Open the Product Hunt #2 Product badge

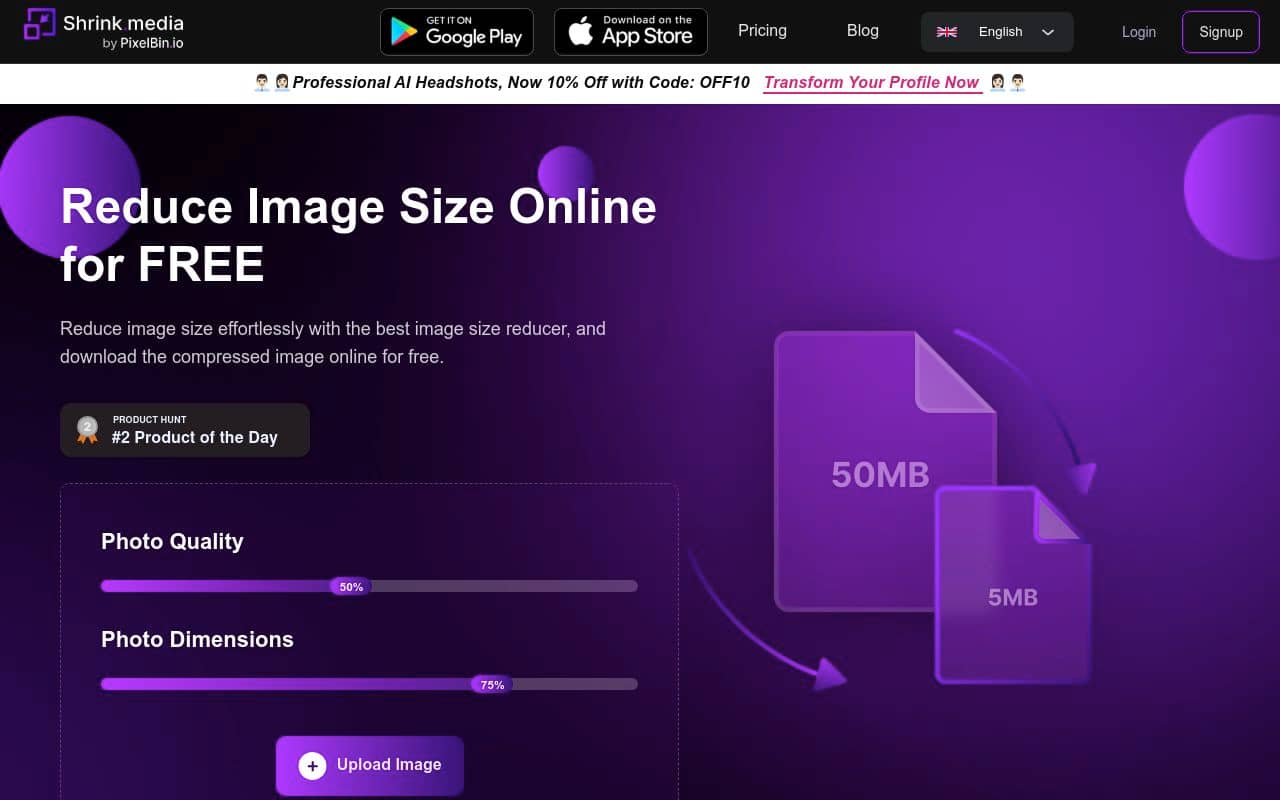point(185,430)
